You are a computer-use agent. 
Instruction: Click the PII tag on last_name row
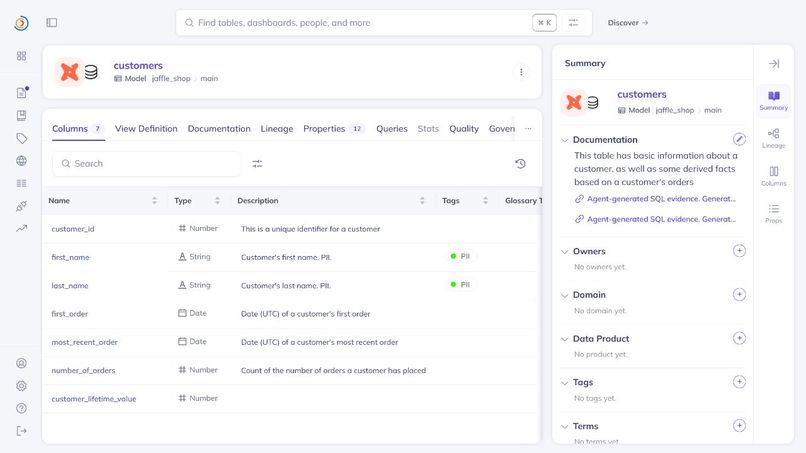point(460,284)
